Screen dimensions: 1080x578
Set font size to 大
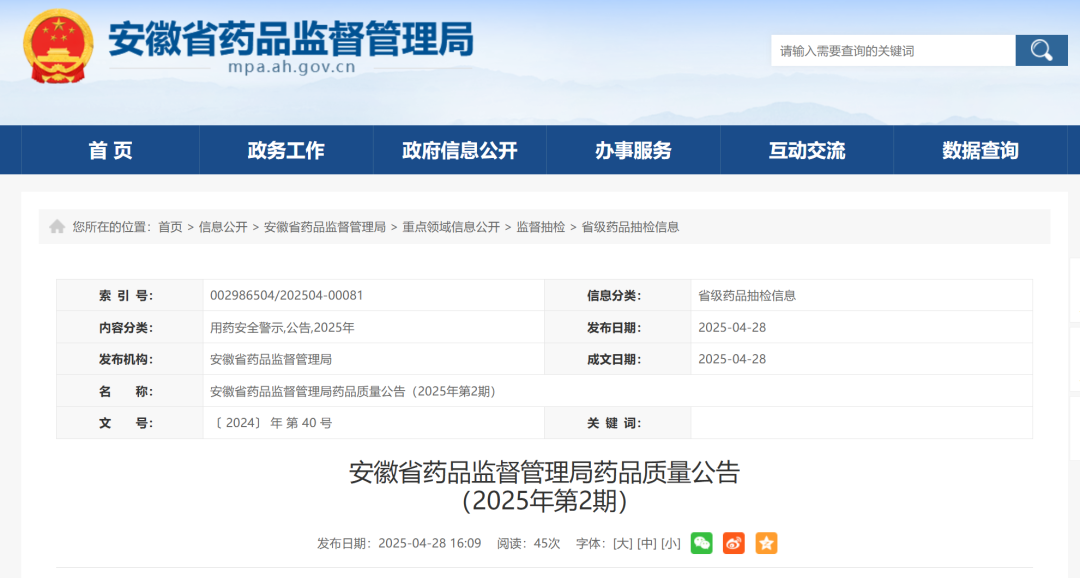pyautogui.click(x=623, y=544)
